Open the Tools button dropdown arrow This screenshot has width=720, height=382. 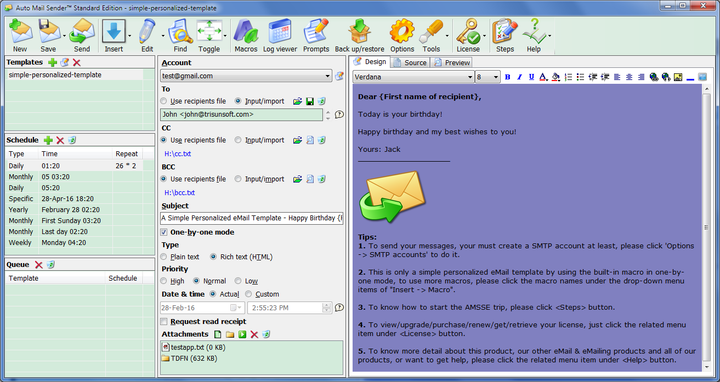tap(447, 36)
